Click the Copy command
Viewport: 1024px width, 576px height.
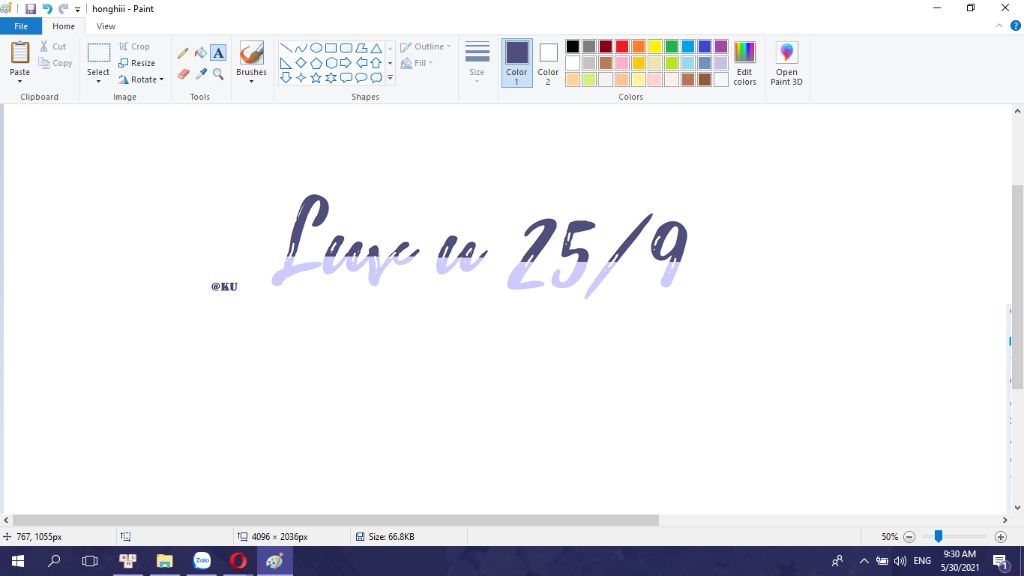coord(55,63)
